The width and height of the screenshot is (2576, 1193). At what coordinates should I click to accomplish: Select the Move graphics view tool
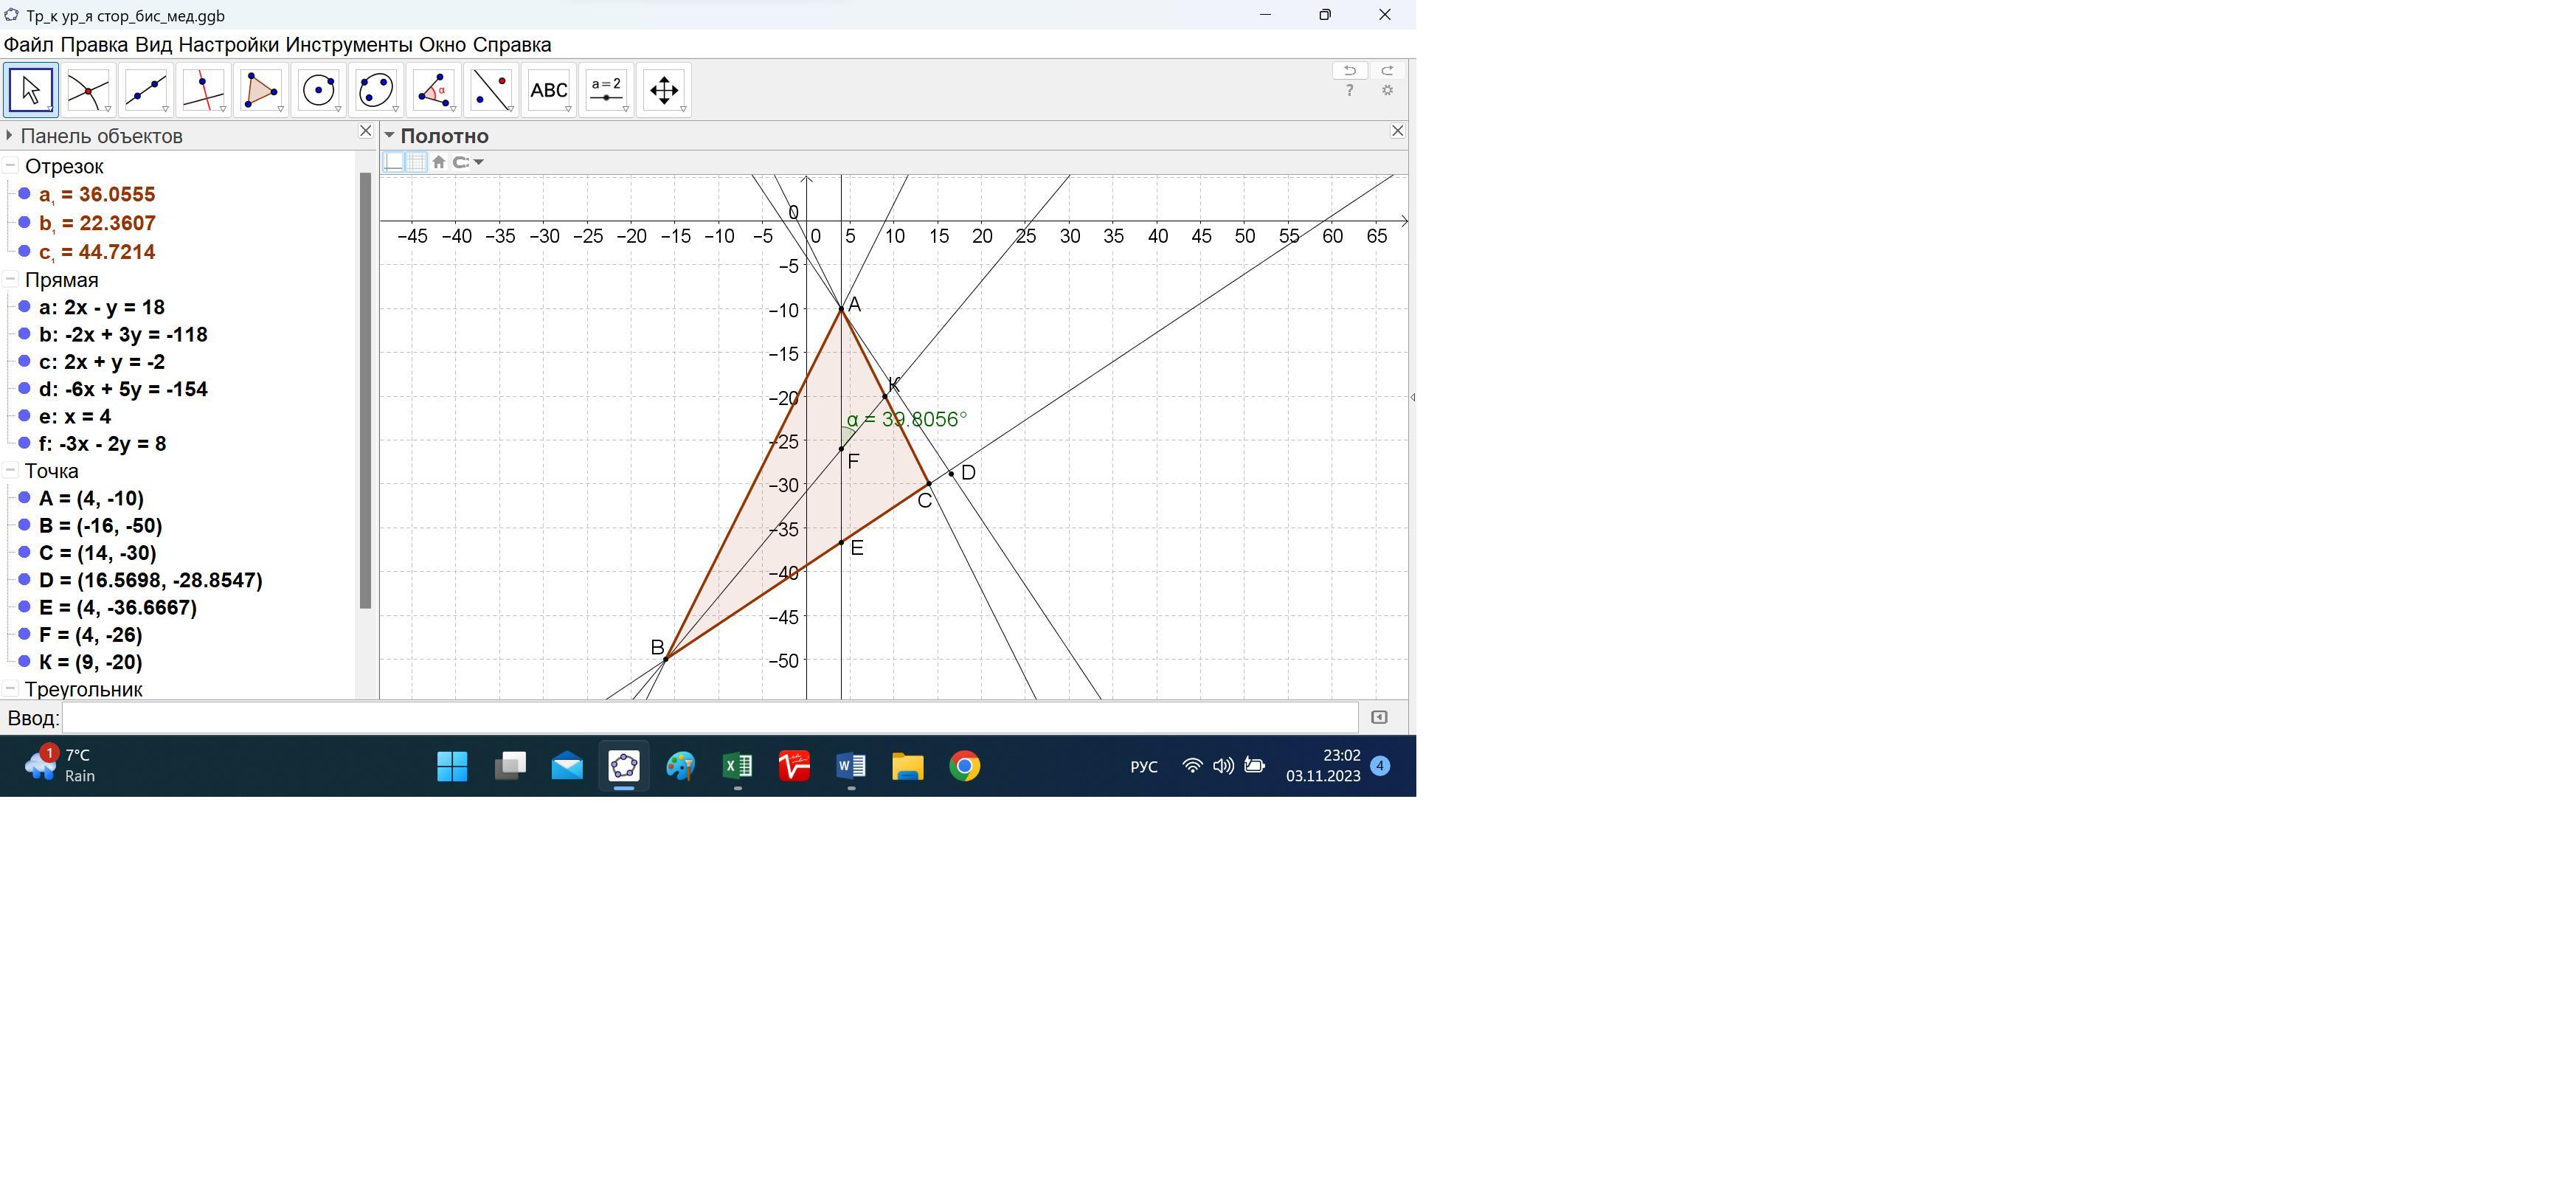click(663, 90)
